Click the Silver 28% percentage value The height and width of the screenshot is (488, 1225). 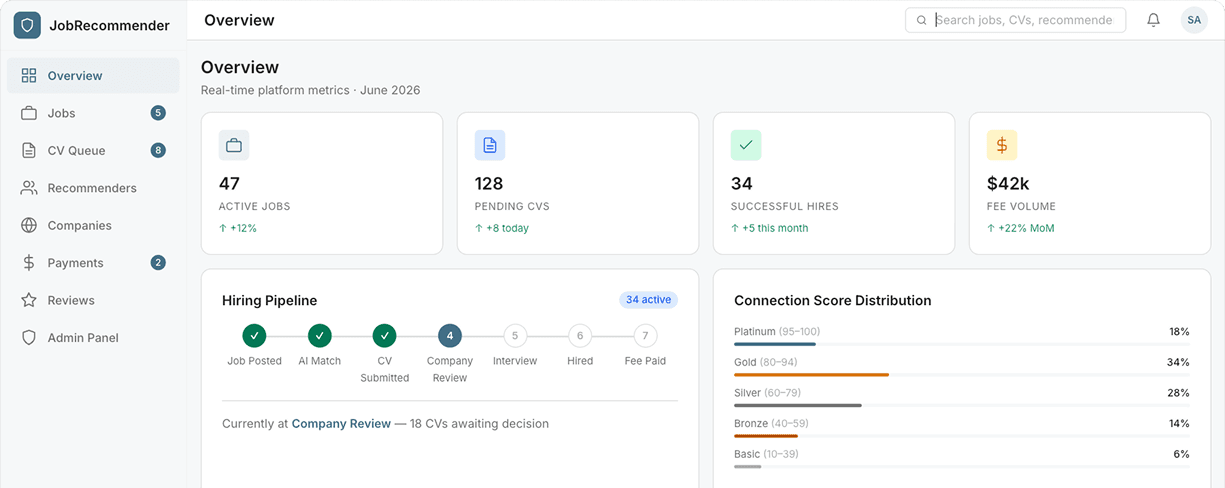click(1178, 393)
